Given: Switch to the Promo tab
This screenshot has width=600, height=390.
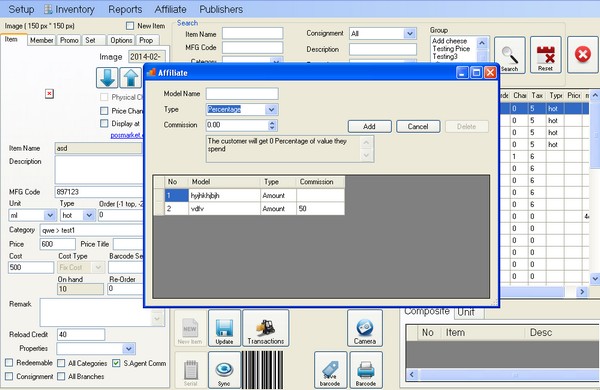Looking at the screenshot, I should tap(69, 40).
